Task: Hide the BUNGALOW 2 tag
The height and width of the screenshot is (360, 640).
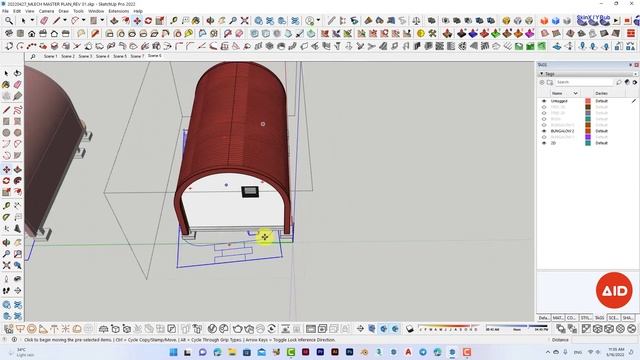Action: [x=544, y=131]
